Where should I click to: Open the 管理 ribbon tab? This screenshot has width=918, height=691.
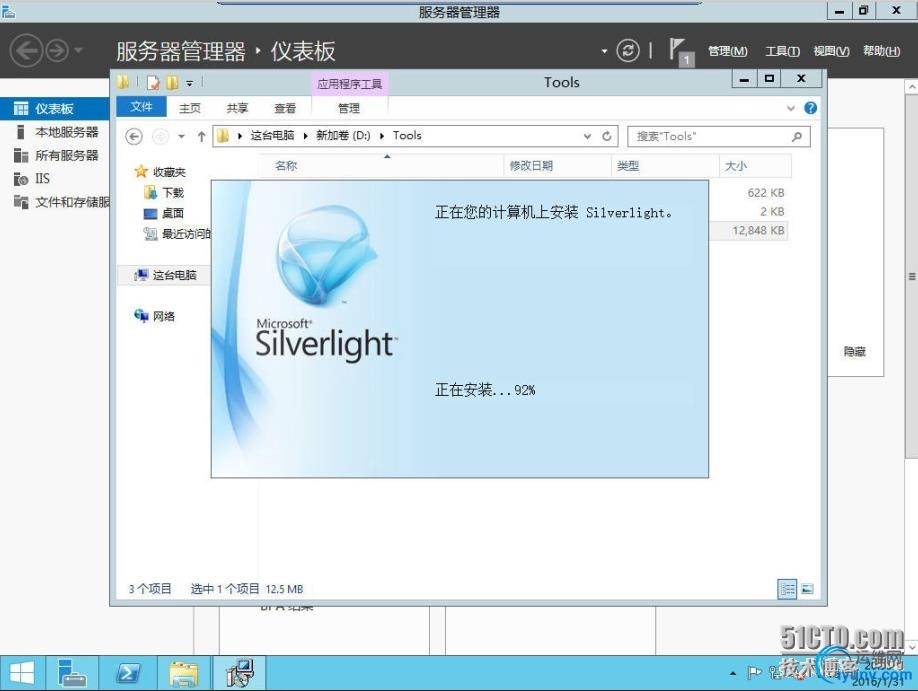tap(349, 108)
